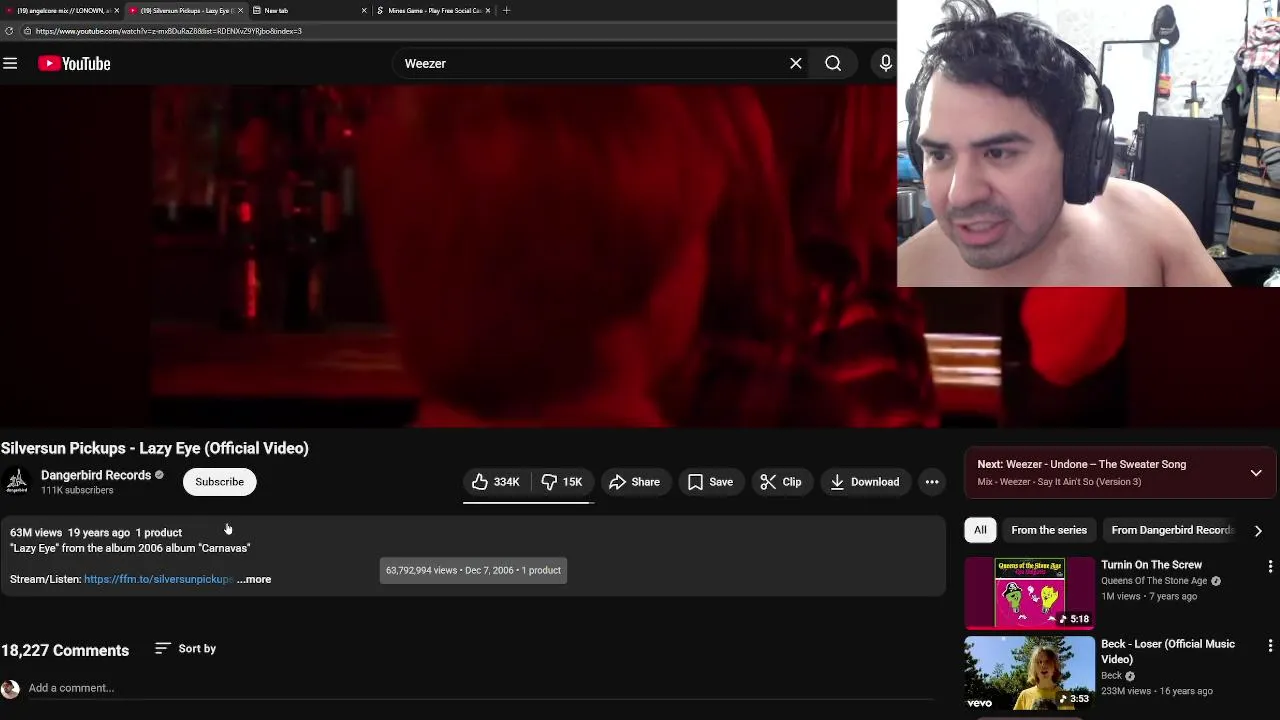Open the ffm.to/silversunpickups link

[158, 579]
